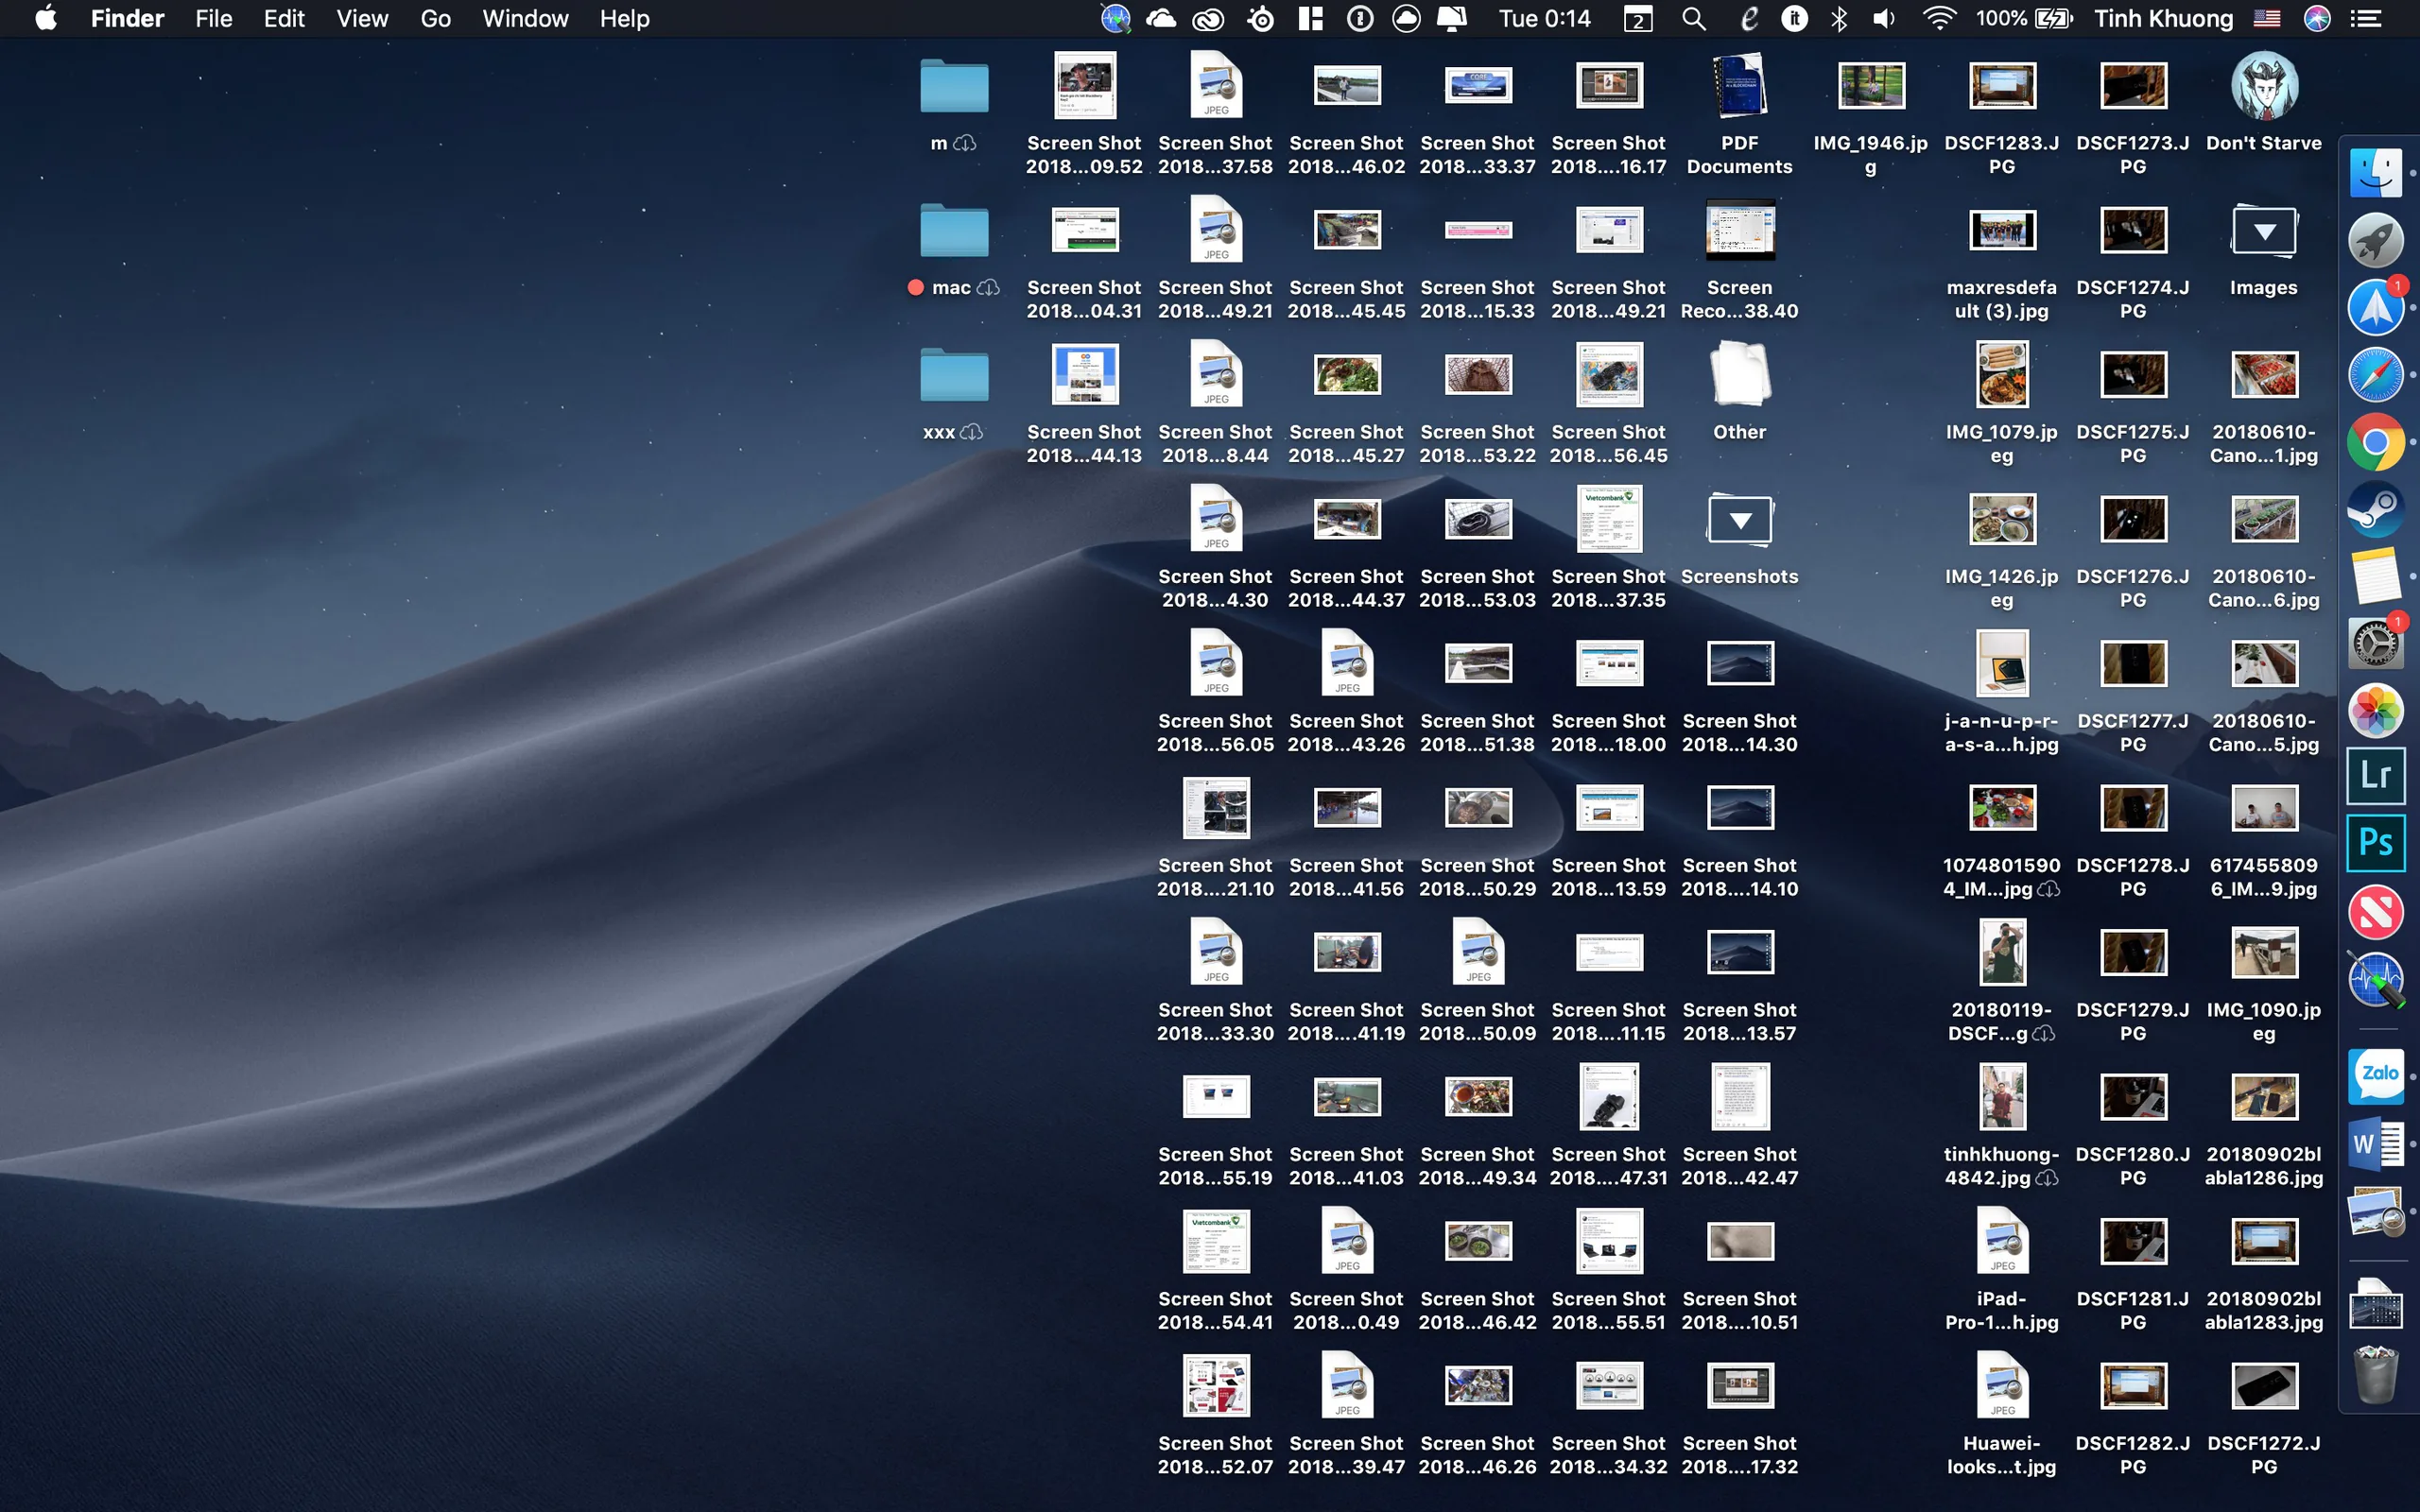Click the Tinh Khuong user menu
The image size is (2420, 1512).
pos(2163,19)
